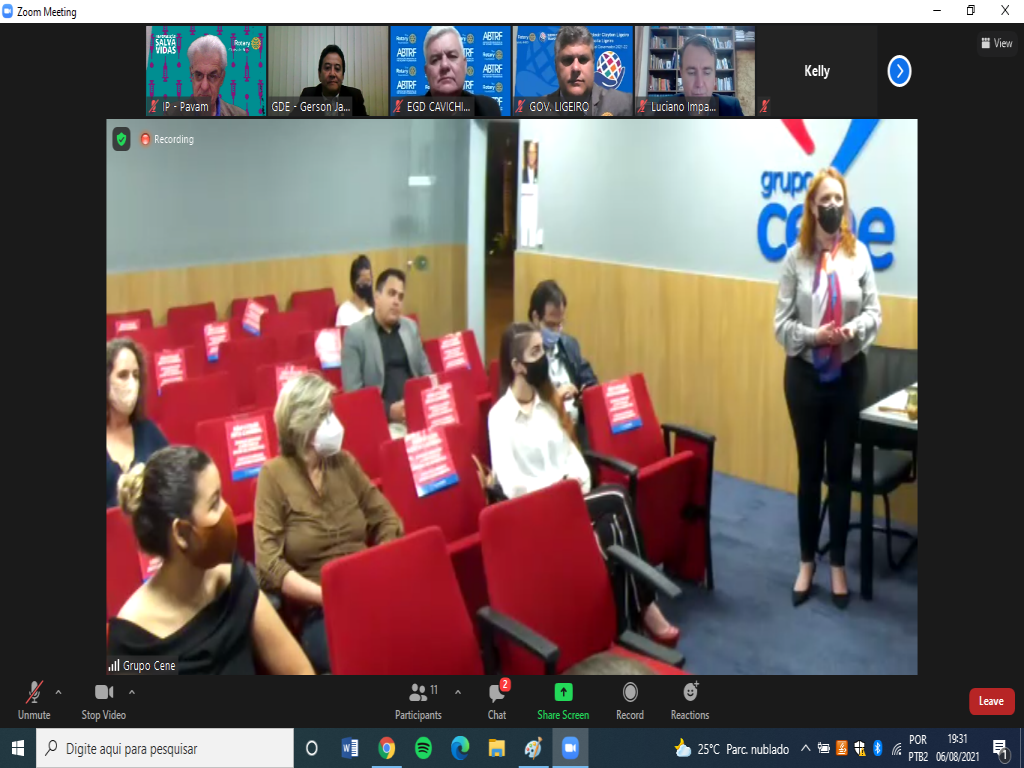
Task: Select the GOV. LIGEIRO video thumbnail
Action: 573,70
